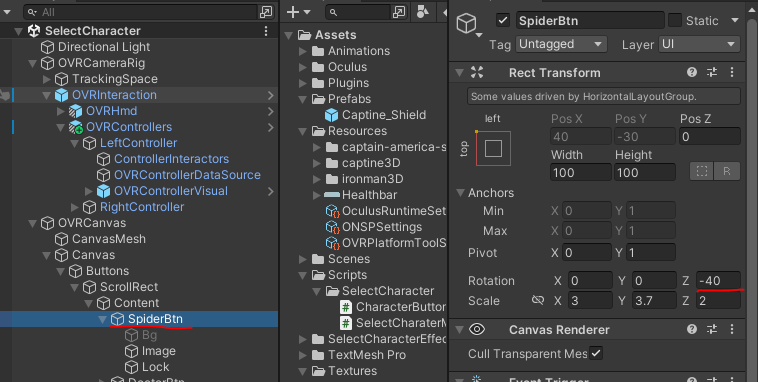Toggle Canvas Renderer eye icon
The image size is (758, 382).
tap(477, 329)
